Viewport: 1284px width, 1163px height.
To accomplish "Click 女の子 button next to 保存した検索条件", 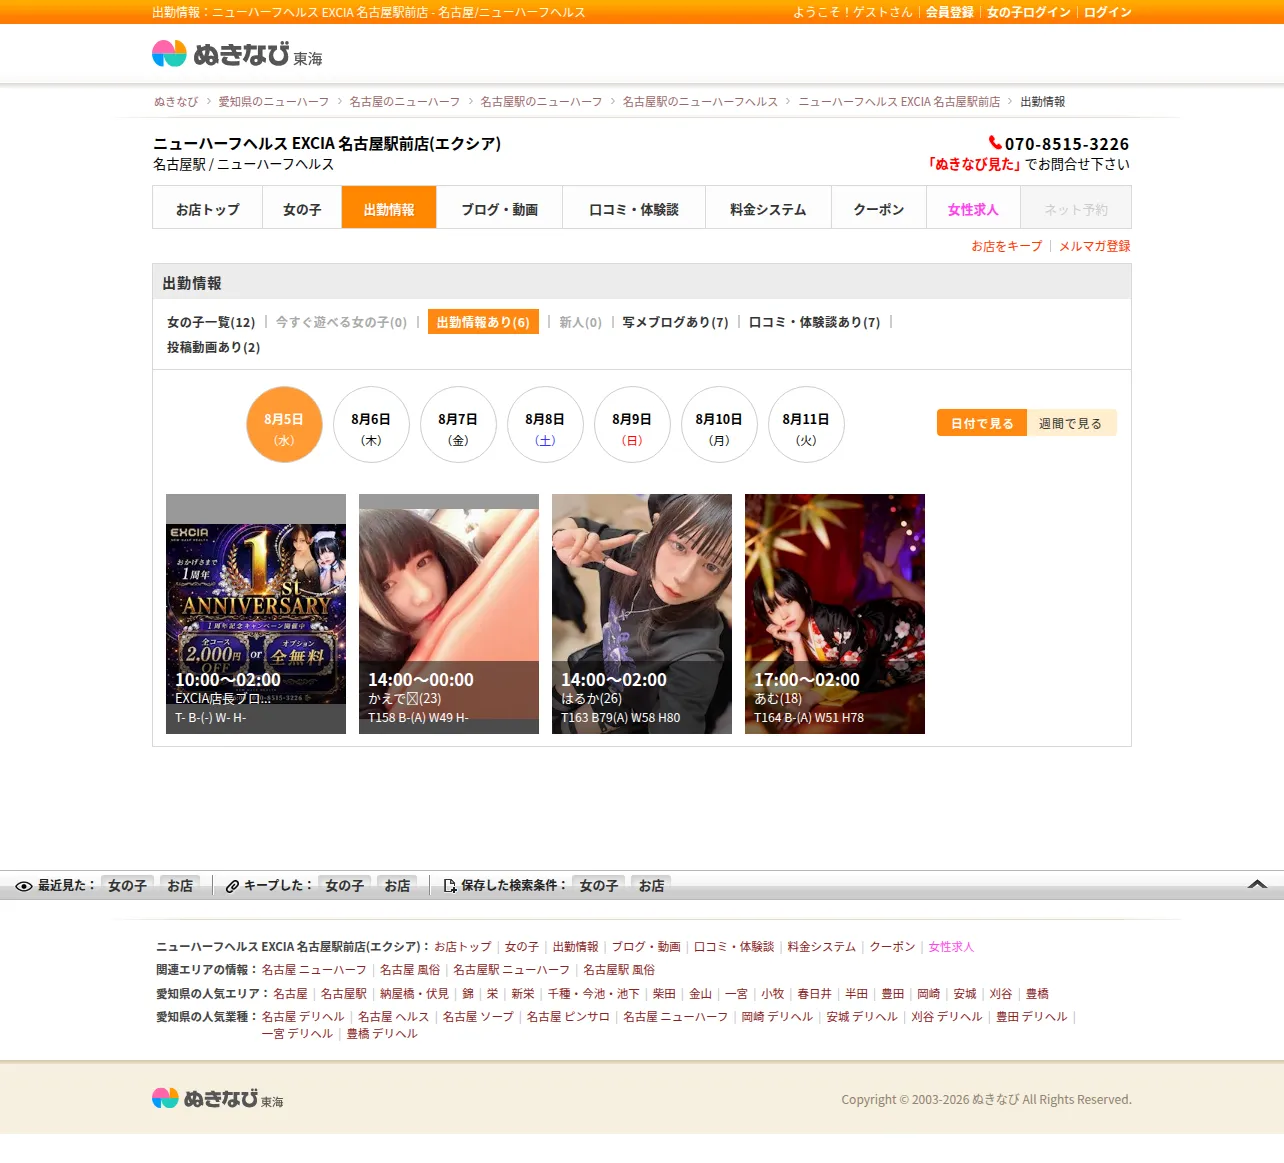I will pos(599,886).
